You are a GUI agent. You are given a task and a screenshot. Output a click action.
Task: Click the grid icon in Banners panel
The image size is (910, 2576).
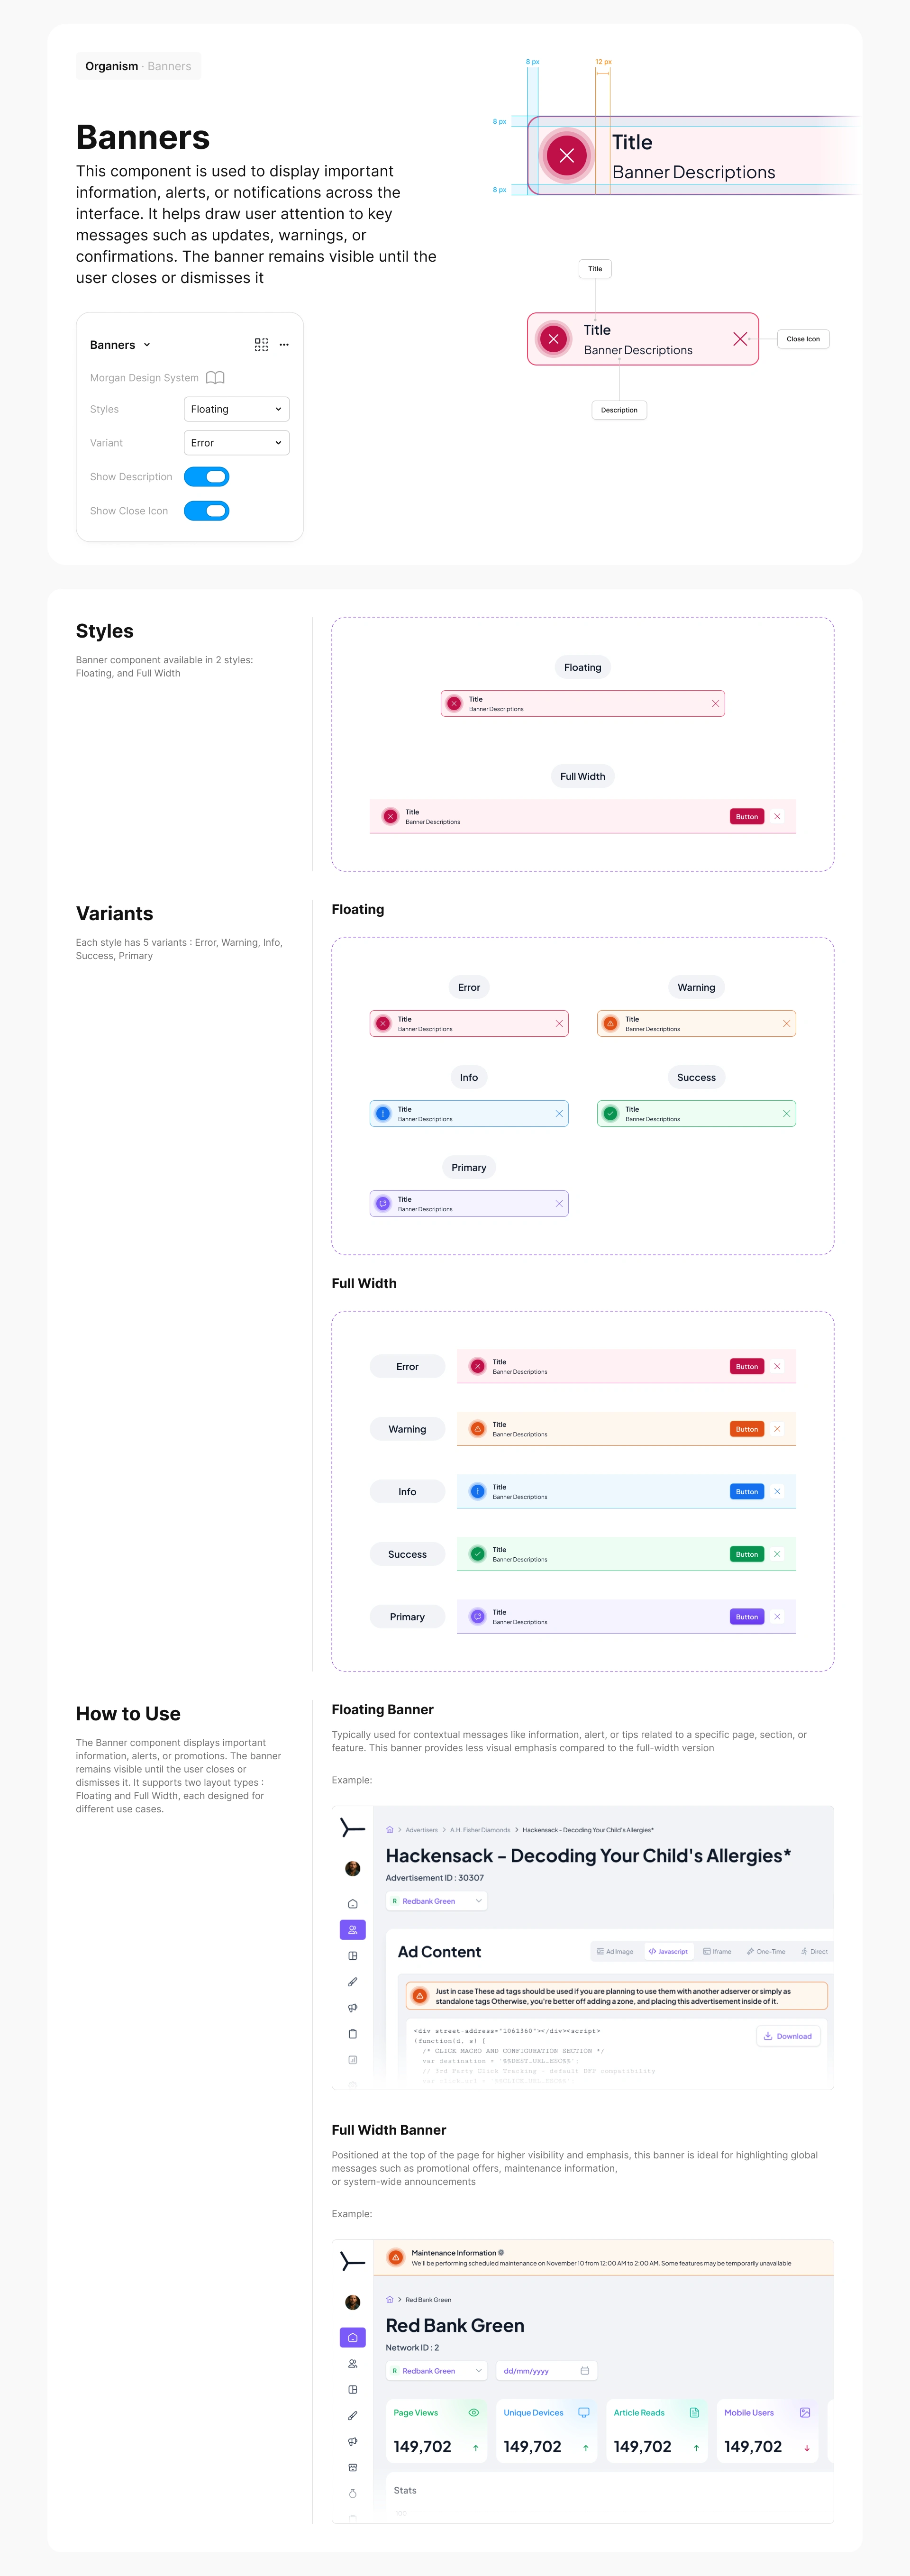point(261,344)
